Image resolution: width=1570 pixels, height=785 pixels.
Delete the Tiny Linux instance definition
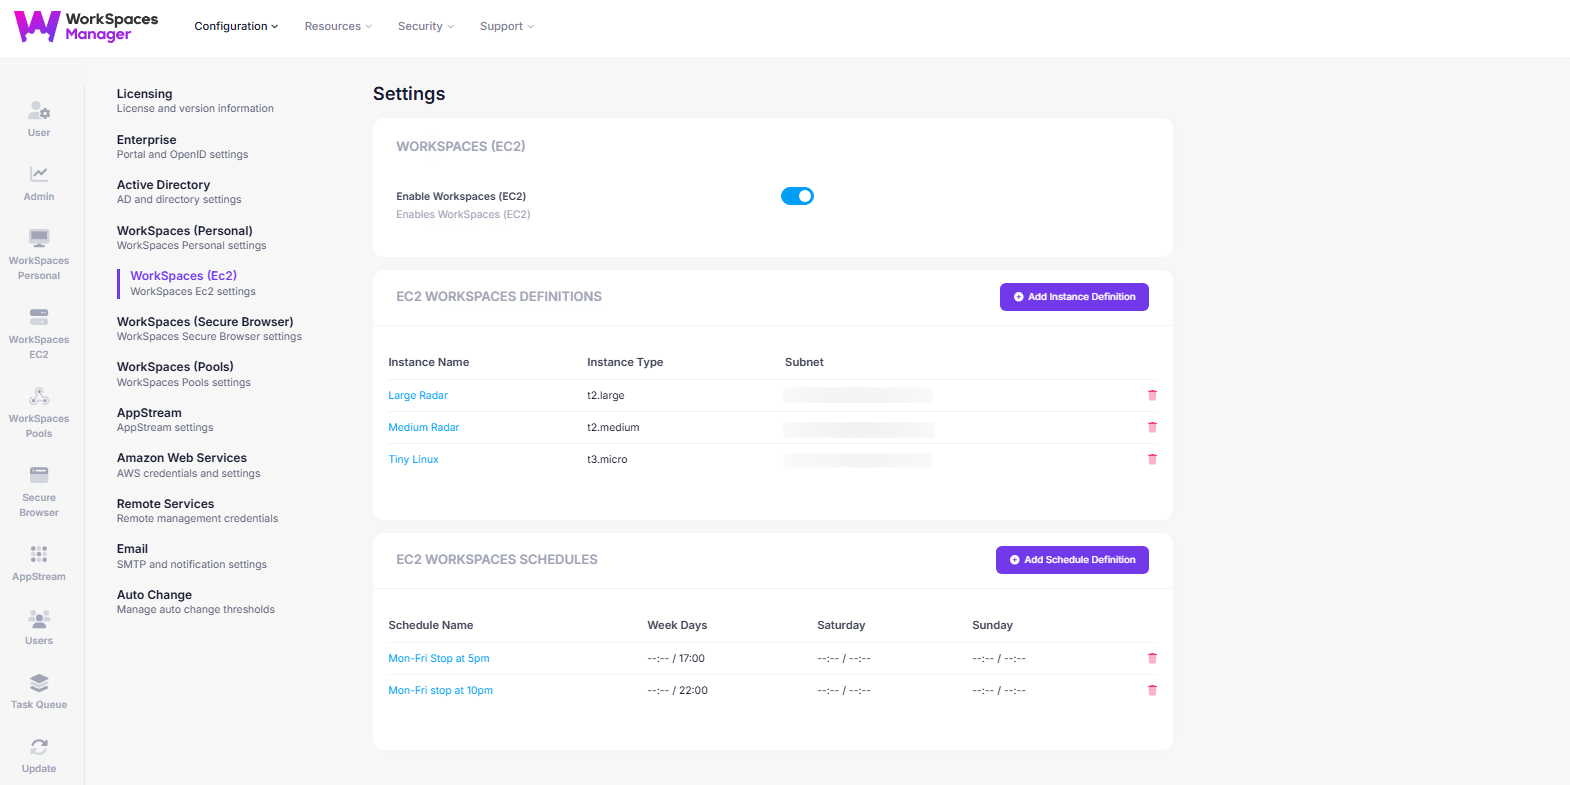1152,459
